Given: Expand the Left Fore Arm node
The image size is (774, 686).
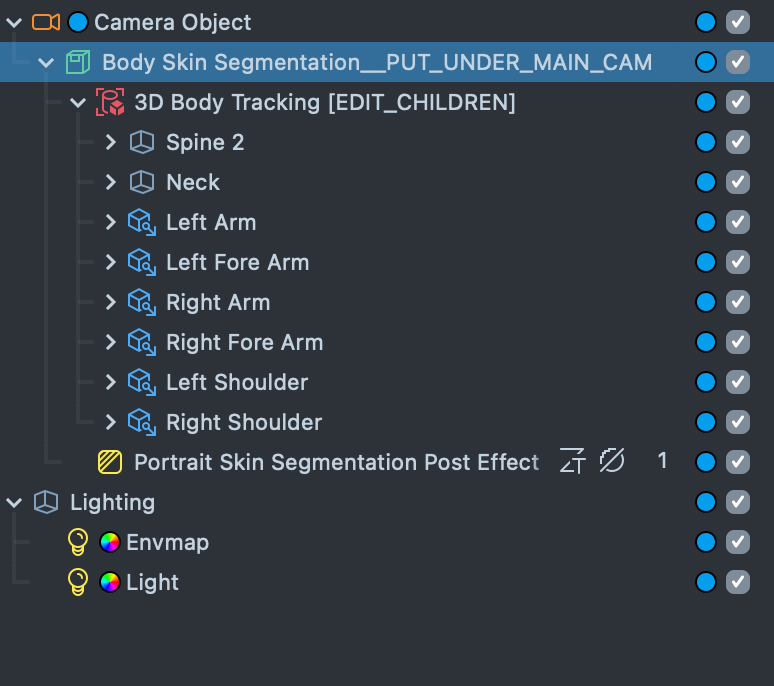Looking at the screenshot, I should (x=111, y=262).
